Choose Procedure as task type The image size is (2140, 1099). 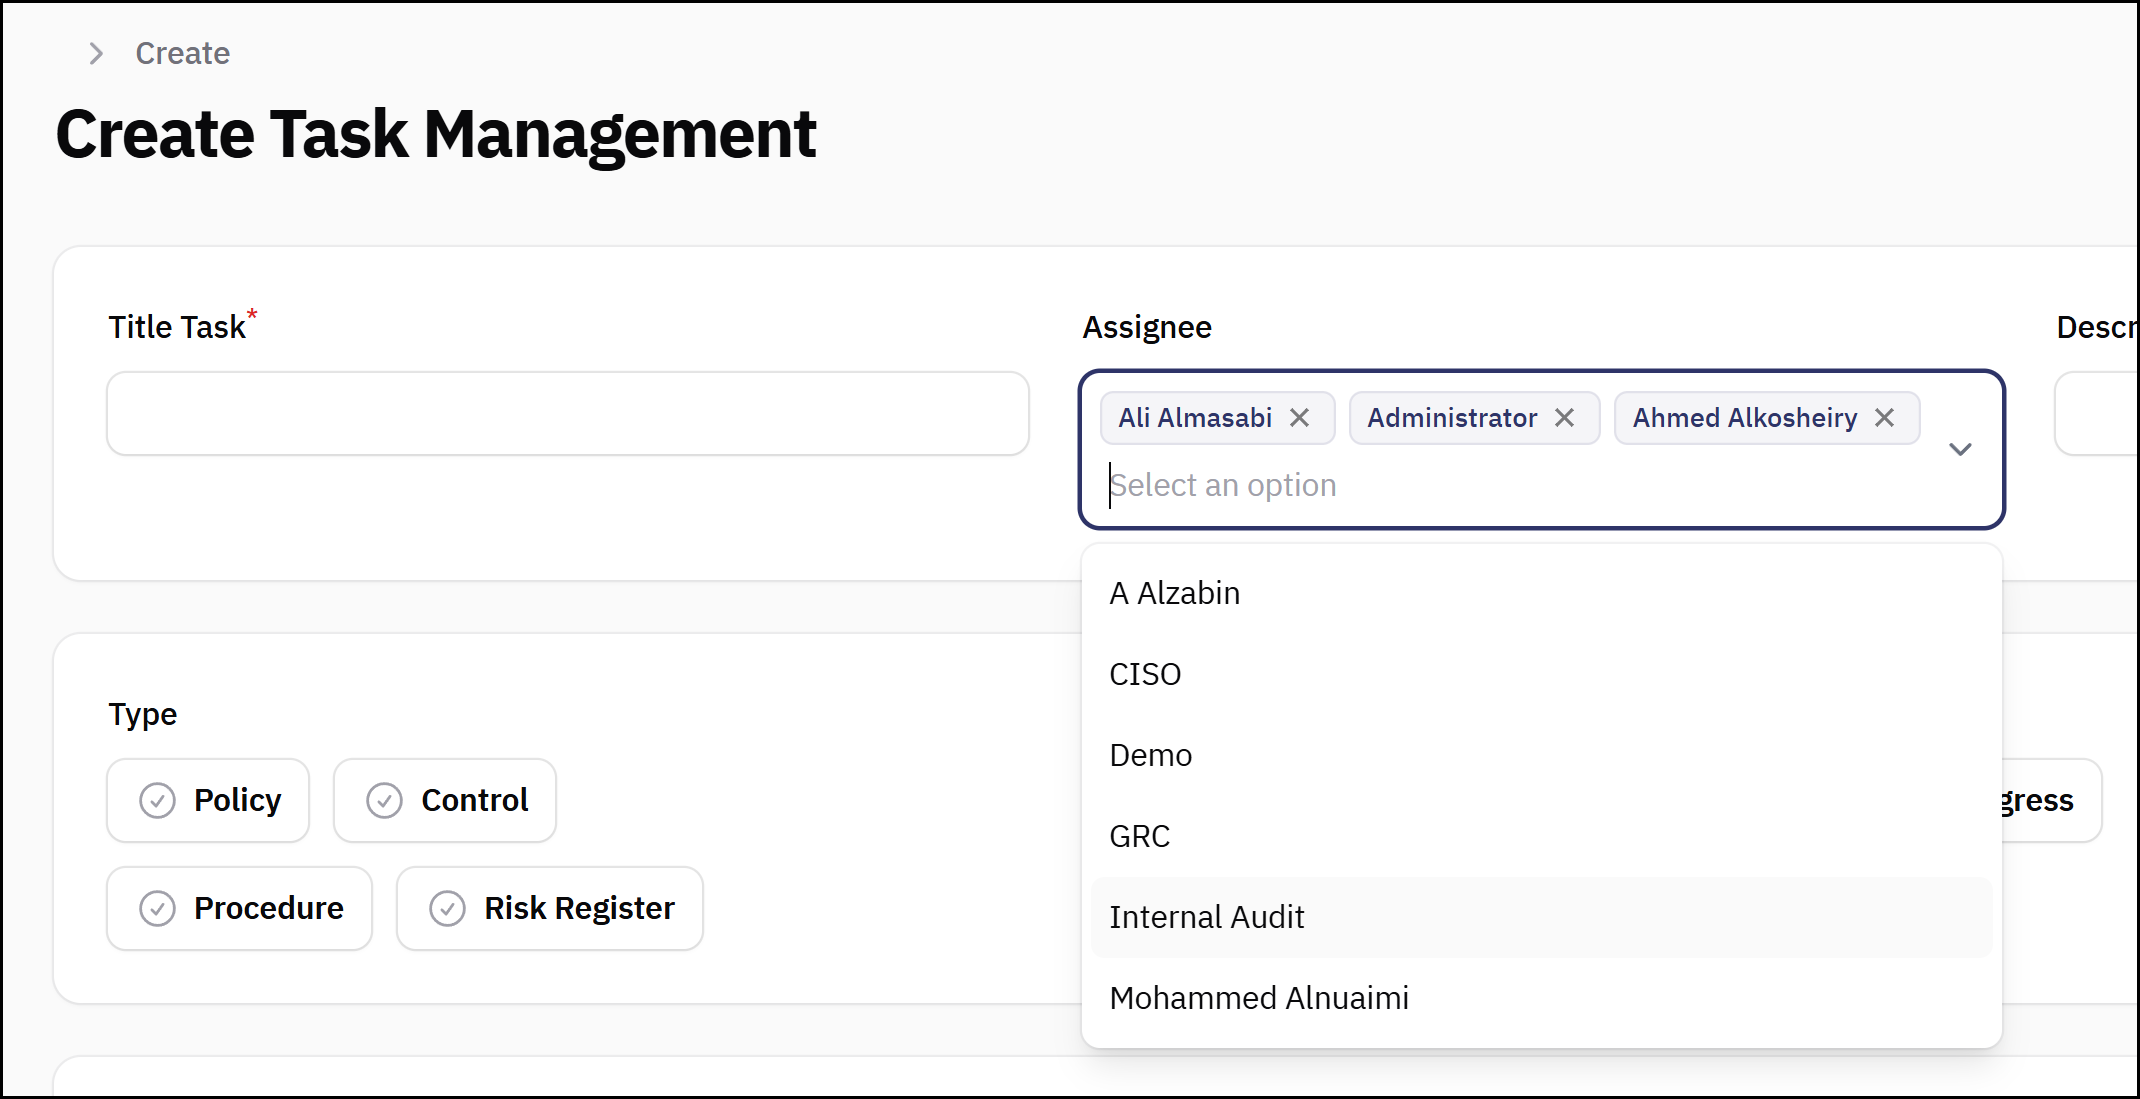click(240, 909)
